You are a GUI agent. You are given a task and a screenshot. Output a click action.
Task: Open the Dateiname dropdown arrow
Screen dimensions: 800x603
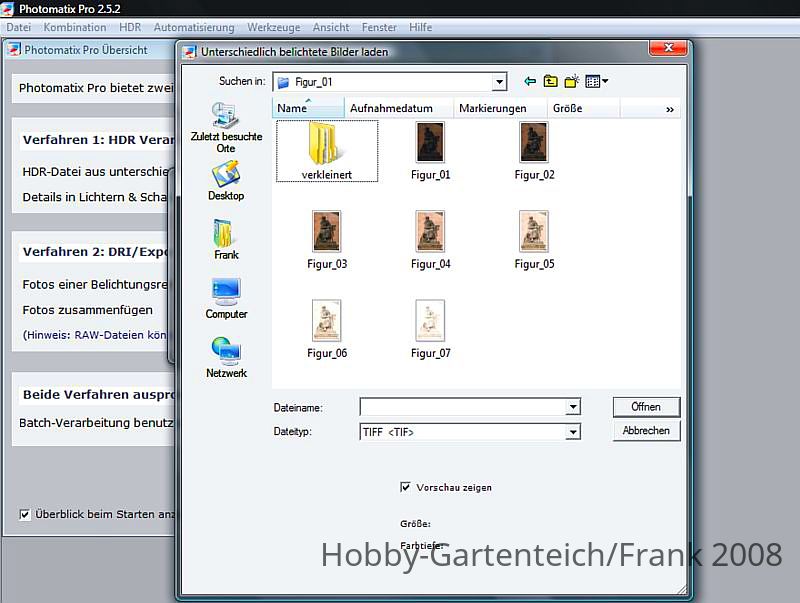(x=573, y=407)
